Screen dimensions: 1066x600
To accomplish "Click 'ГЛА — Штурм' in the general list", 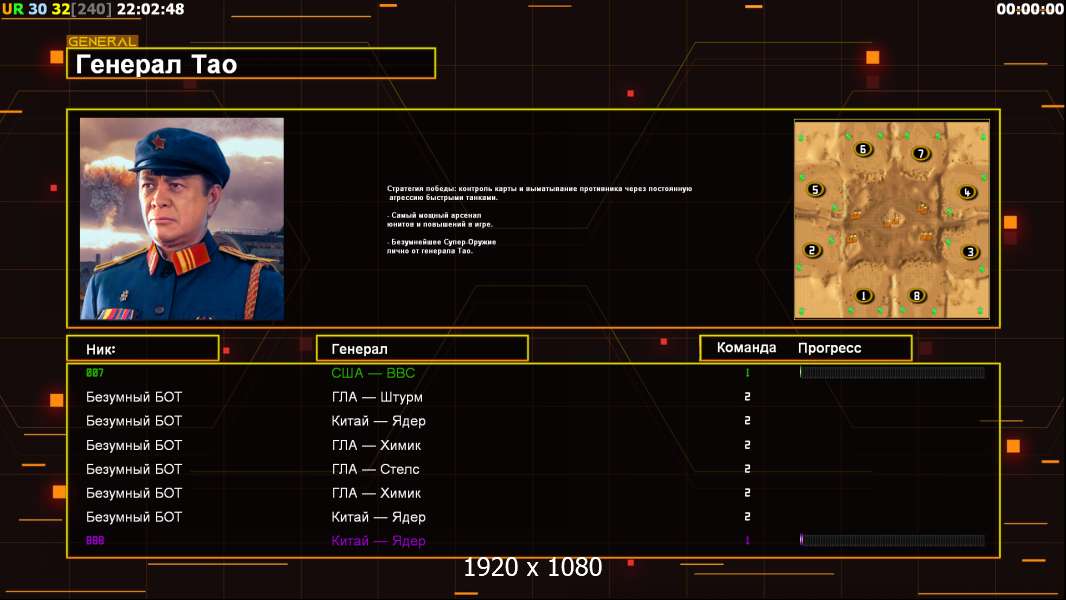I will point(377,397).
